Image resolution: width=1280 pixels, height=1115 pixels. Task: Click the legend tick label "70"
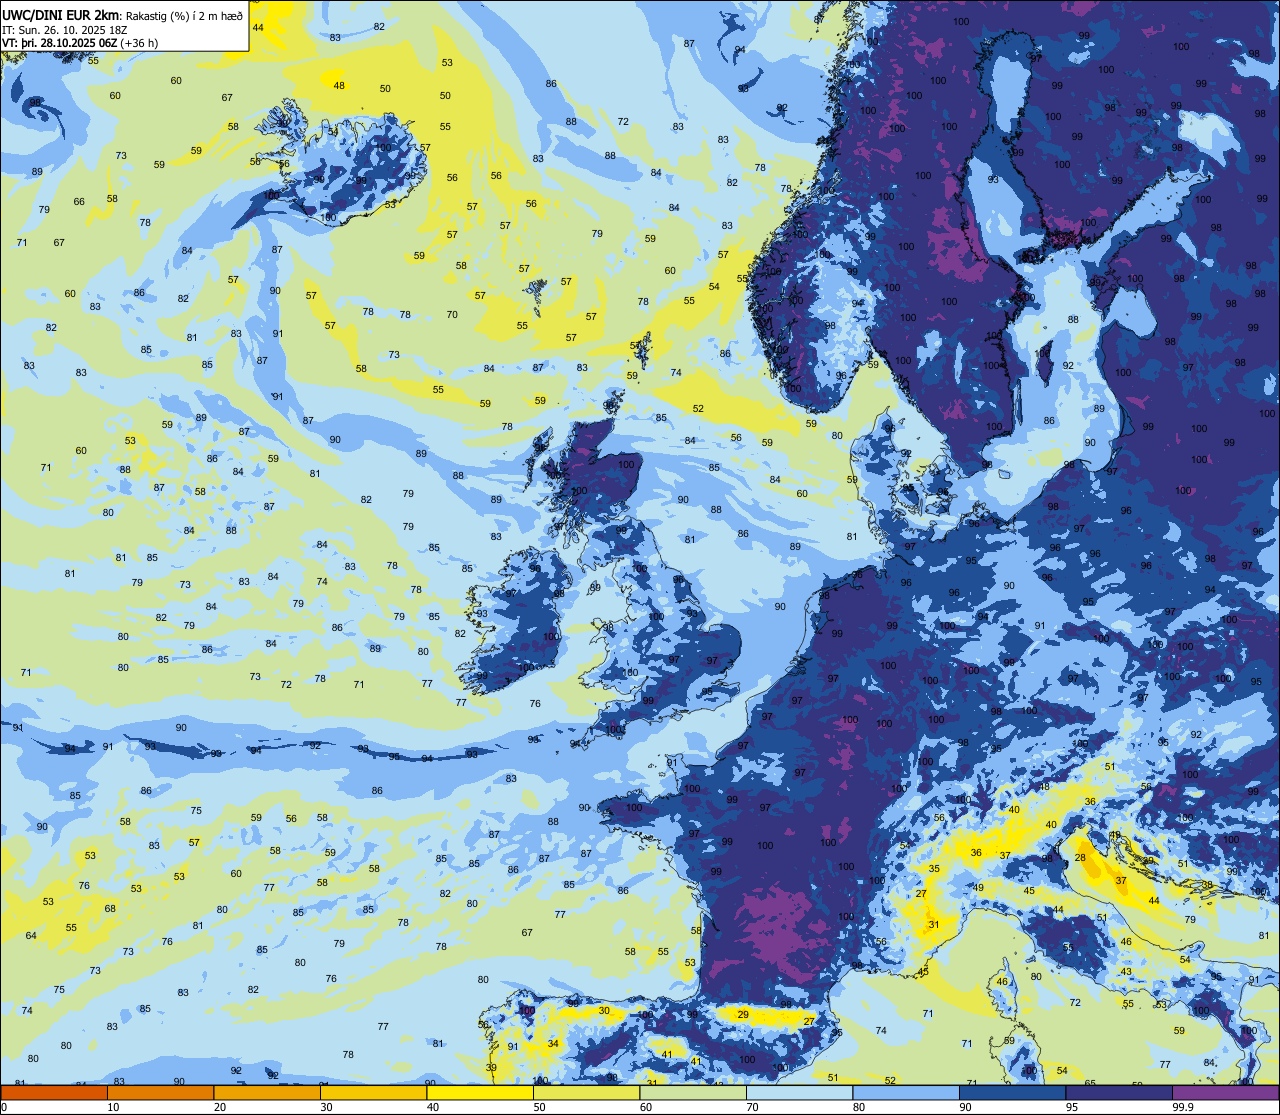pos(752,1107)
